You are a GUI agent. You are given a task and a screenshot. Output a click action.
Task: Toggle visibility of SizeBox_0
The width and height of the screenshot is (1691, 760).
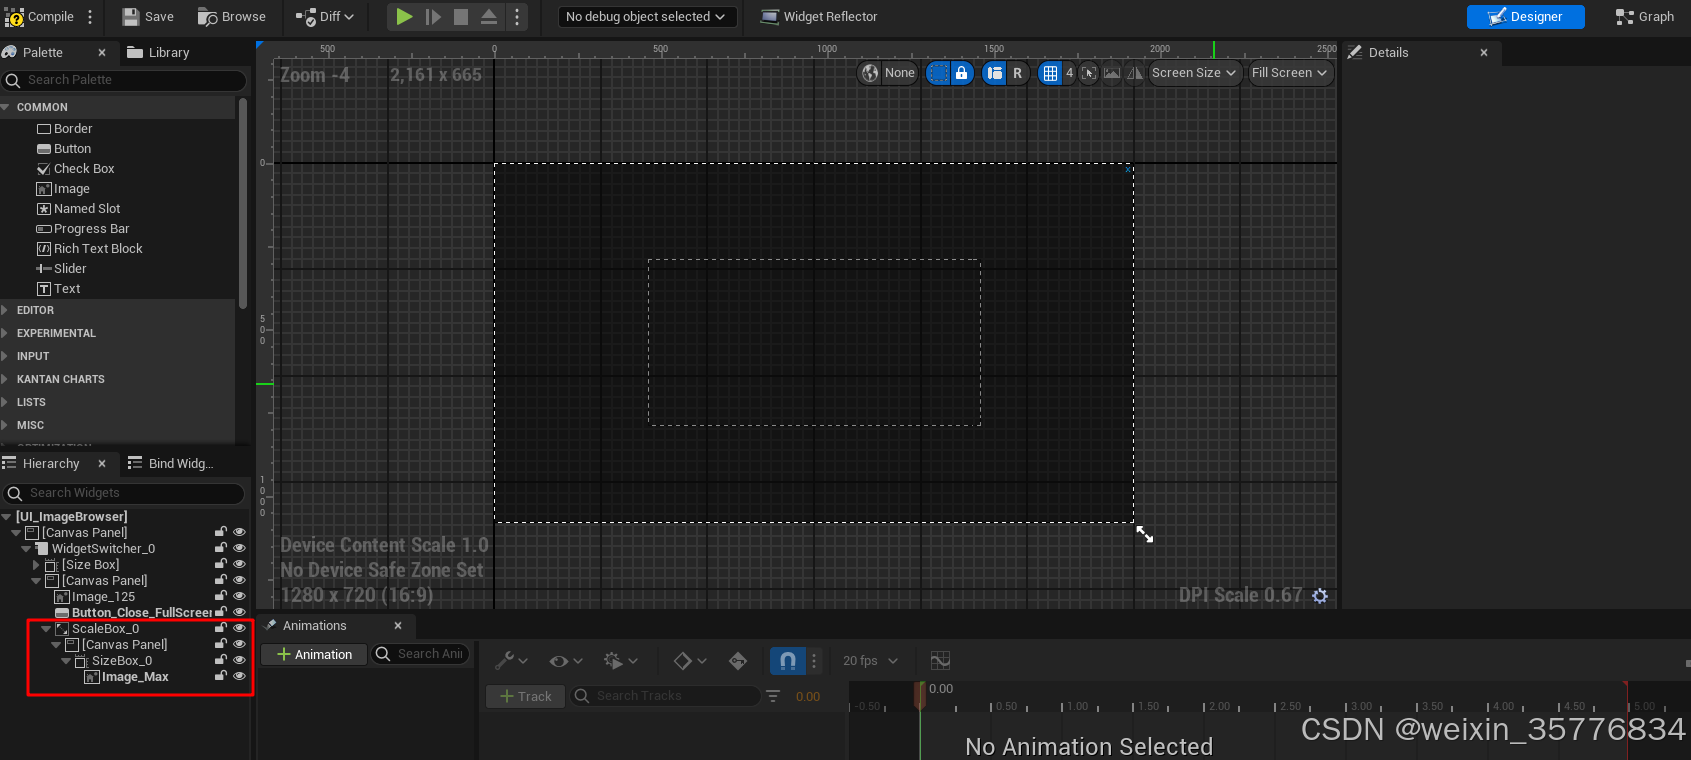point(239,661)
